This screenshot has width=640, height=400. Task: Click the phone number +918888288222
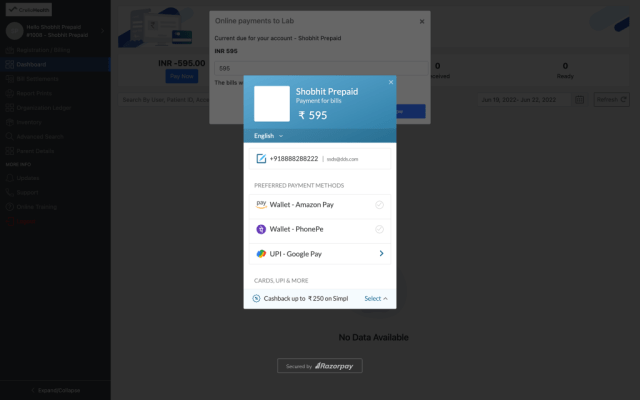293,158
